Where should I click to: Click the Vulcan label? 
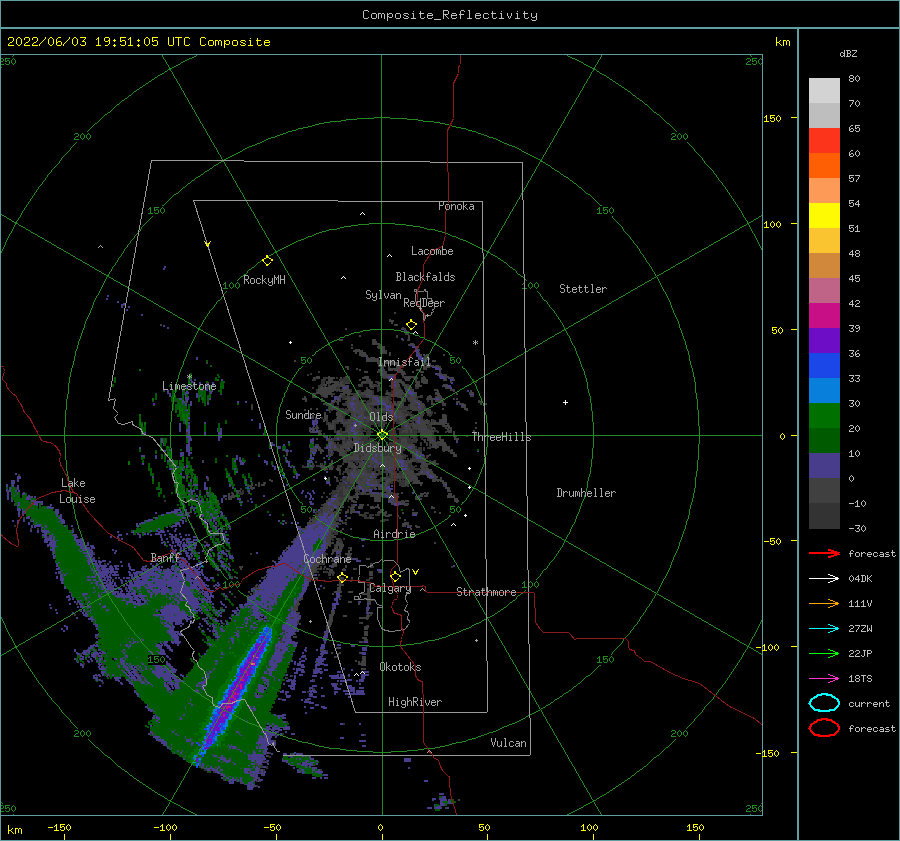(x=509, y=743)
